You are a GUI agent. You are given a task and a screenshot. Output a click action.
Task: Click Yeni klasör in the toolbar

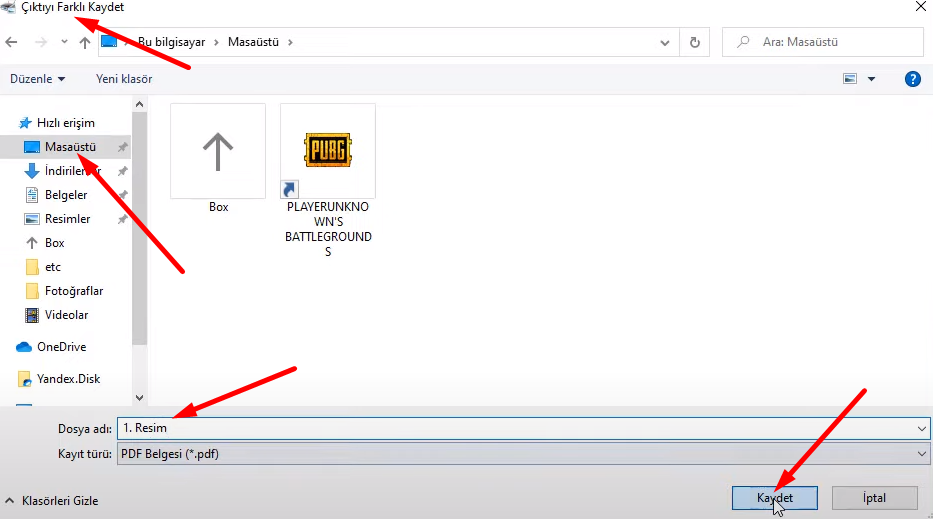coord(124,79)
